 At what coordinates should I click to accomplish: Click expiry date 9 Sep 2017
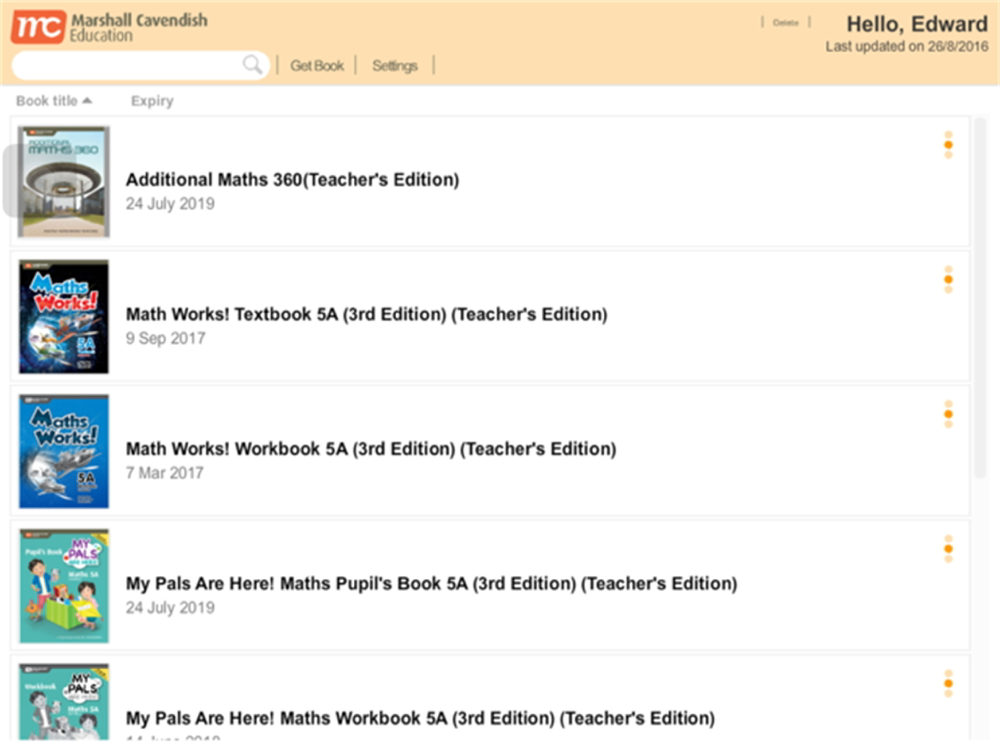(x=165, y=338)
